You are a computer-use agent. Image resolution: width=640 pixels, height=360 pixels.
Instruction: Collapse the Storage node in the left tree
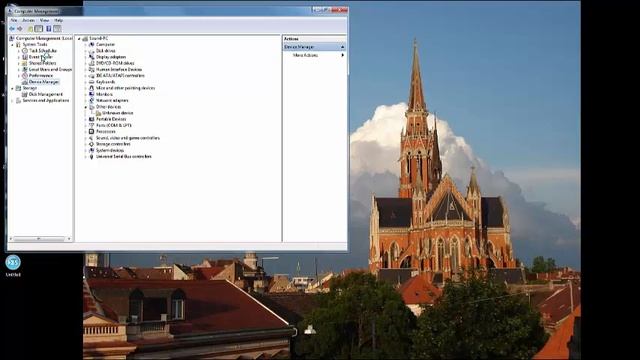[12, 88]
